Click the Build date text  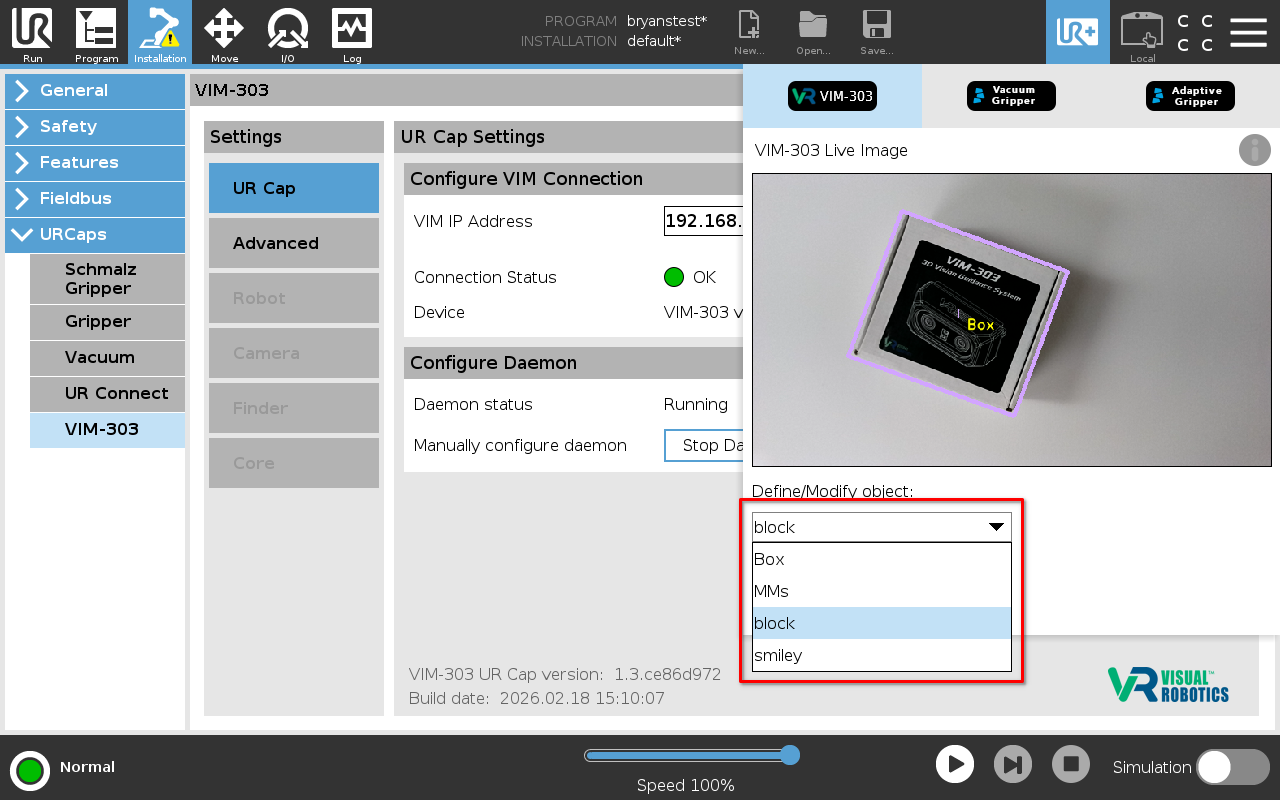pyautogui.click(x=537, y=698)
